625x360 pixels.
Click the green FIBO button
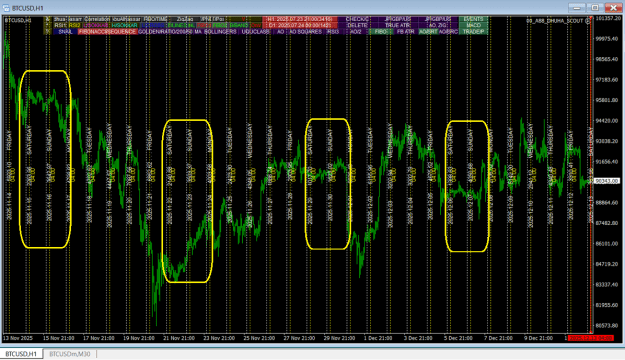[x=381, y=31]
